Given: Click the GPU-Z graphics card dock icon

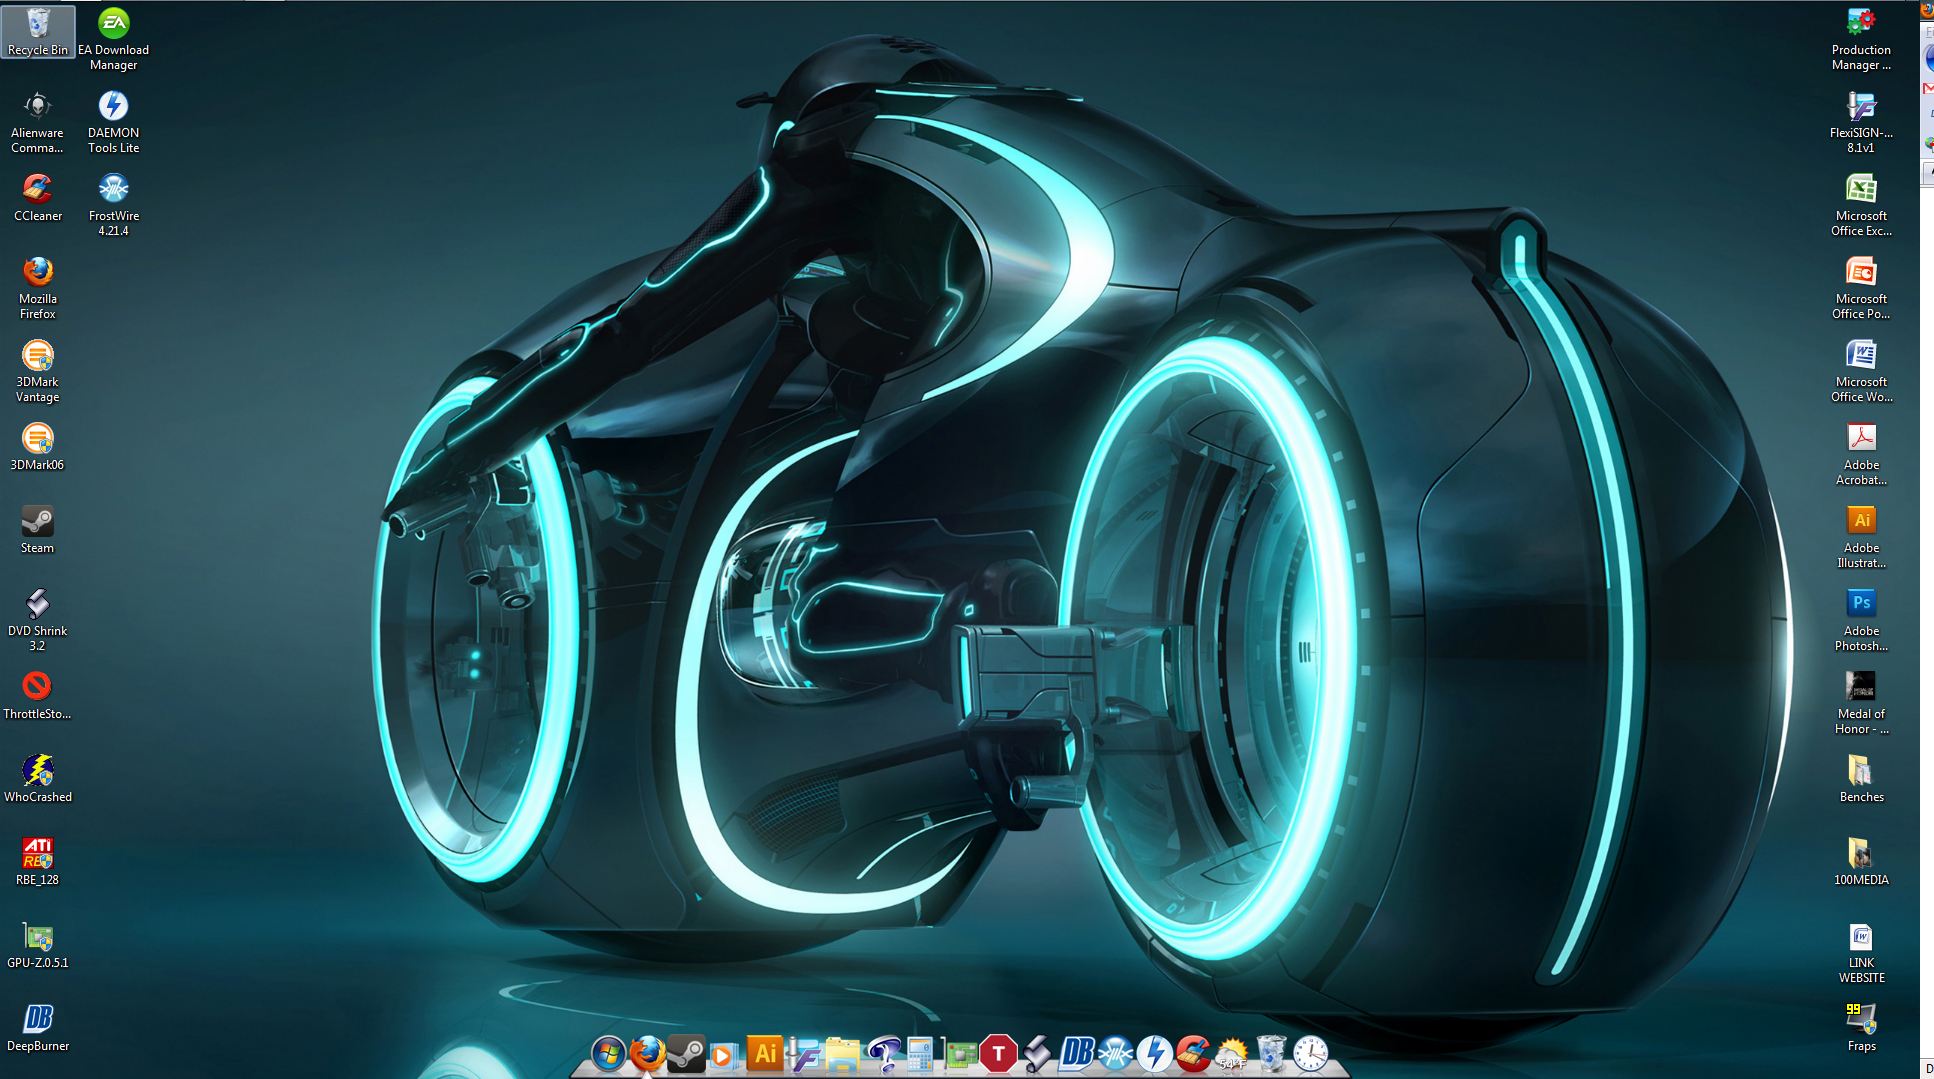Looking at the screenshot, I should coord(960,1054).
